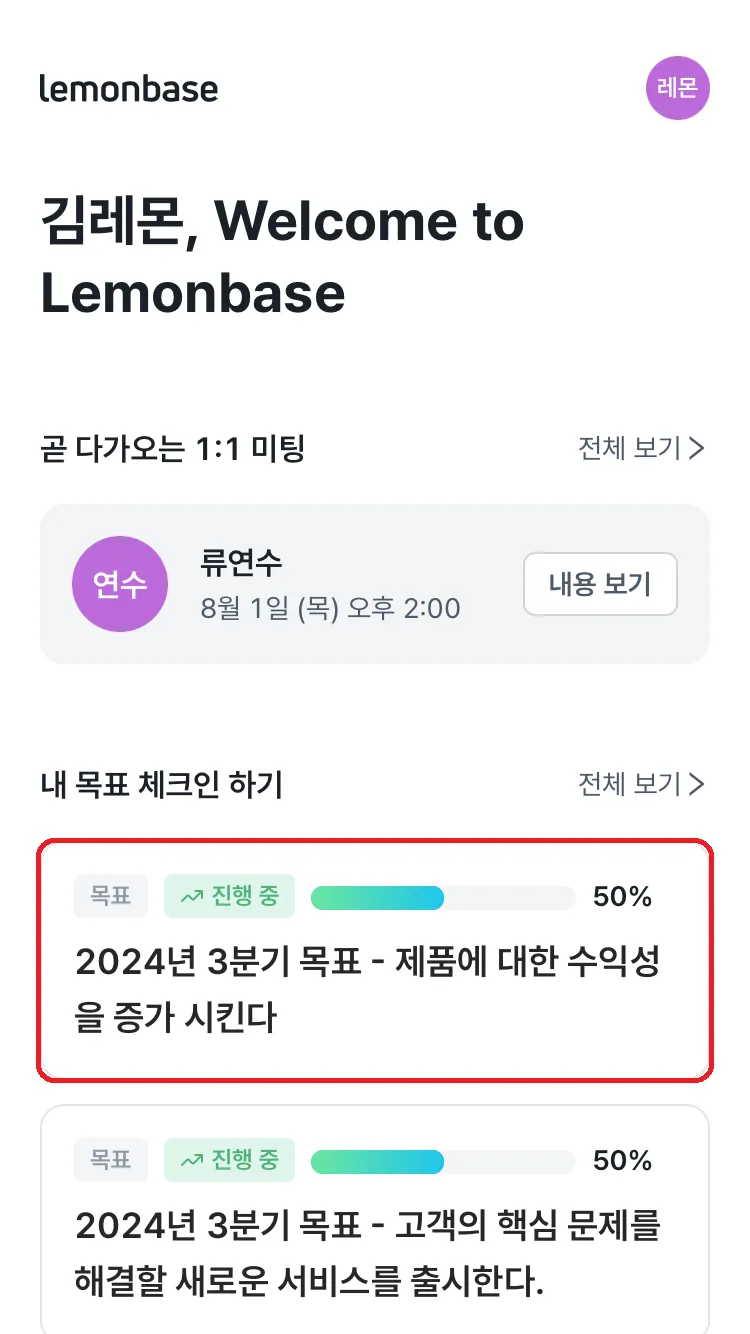750x1334 pixels.
Task: Click the lemonbase logo
Action: click(x=129, y=88)
